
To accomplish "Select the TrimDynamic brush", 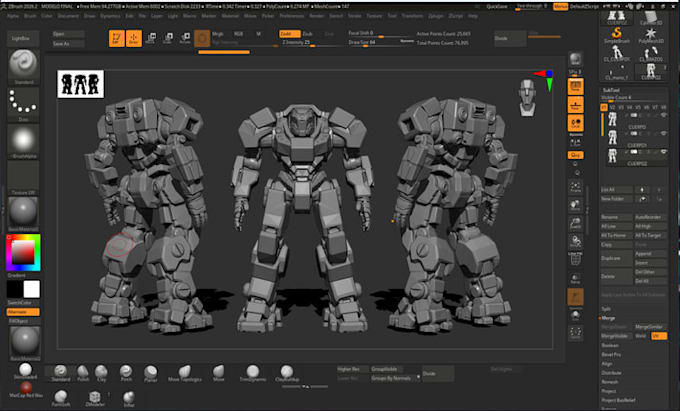I will 253,373.
